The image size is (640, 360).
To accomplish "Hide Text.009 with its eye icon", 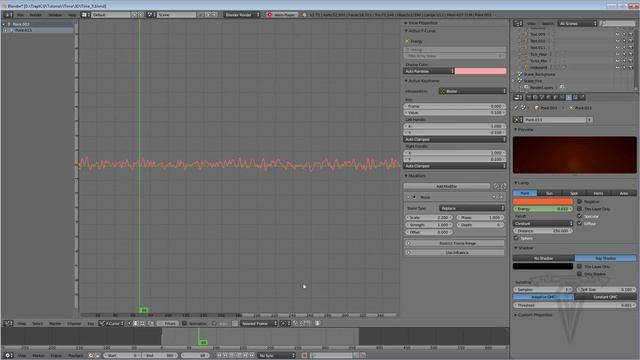I will [x=618, y=34].
